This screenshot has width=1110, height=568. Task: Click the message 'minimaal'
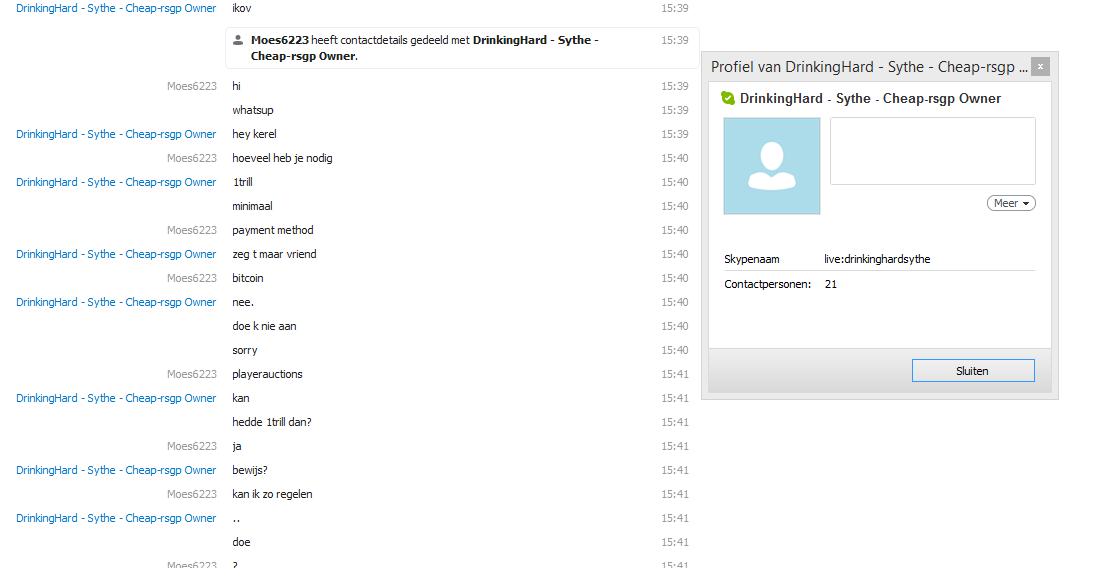click(252, 206)
